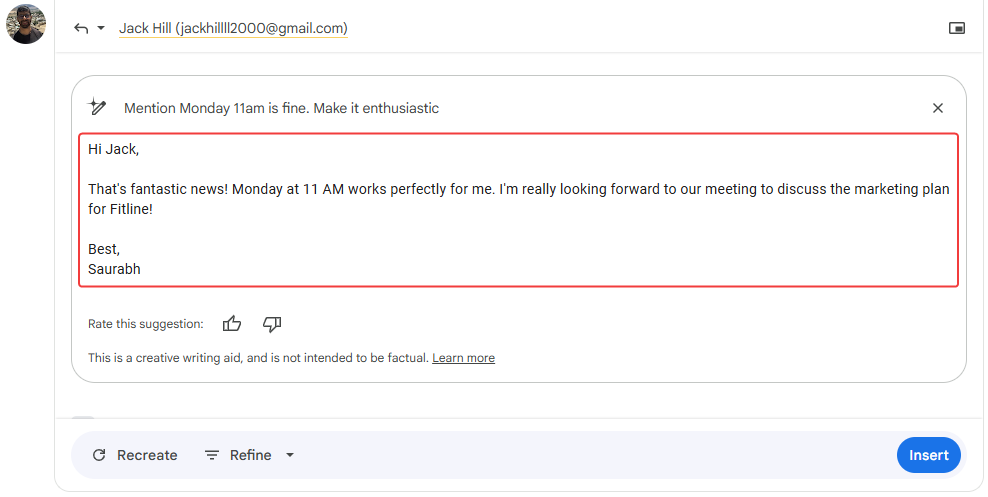988x497 pixels.
Task: Click the creative writing aid disclaimer text
Action: 258,358
